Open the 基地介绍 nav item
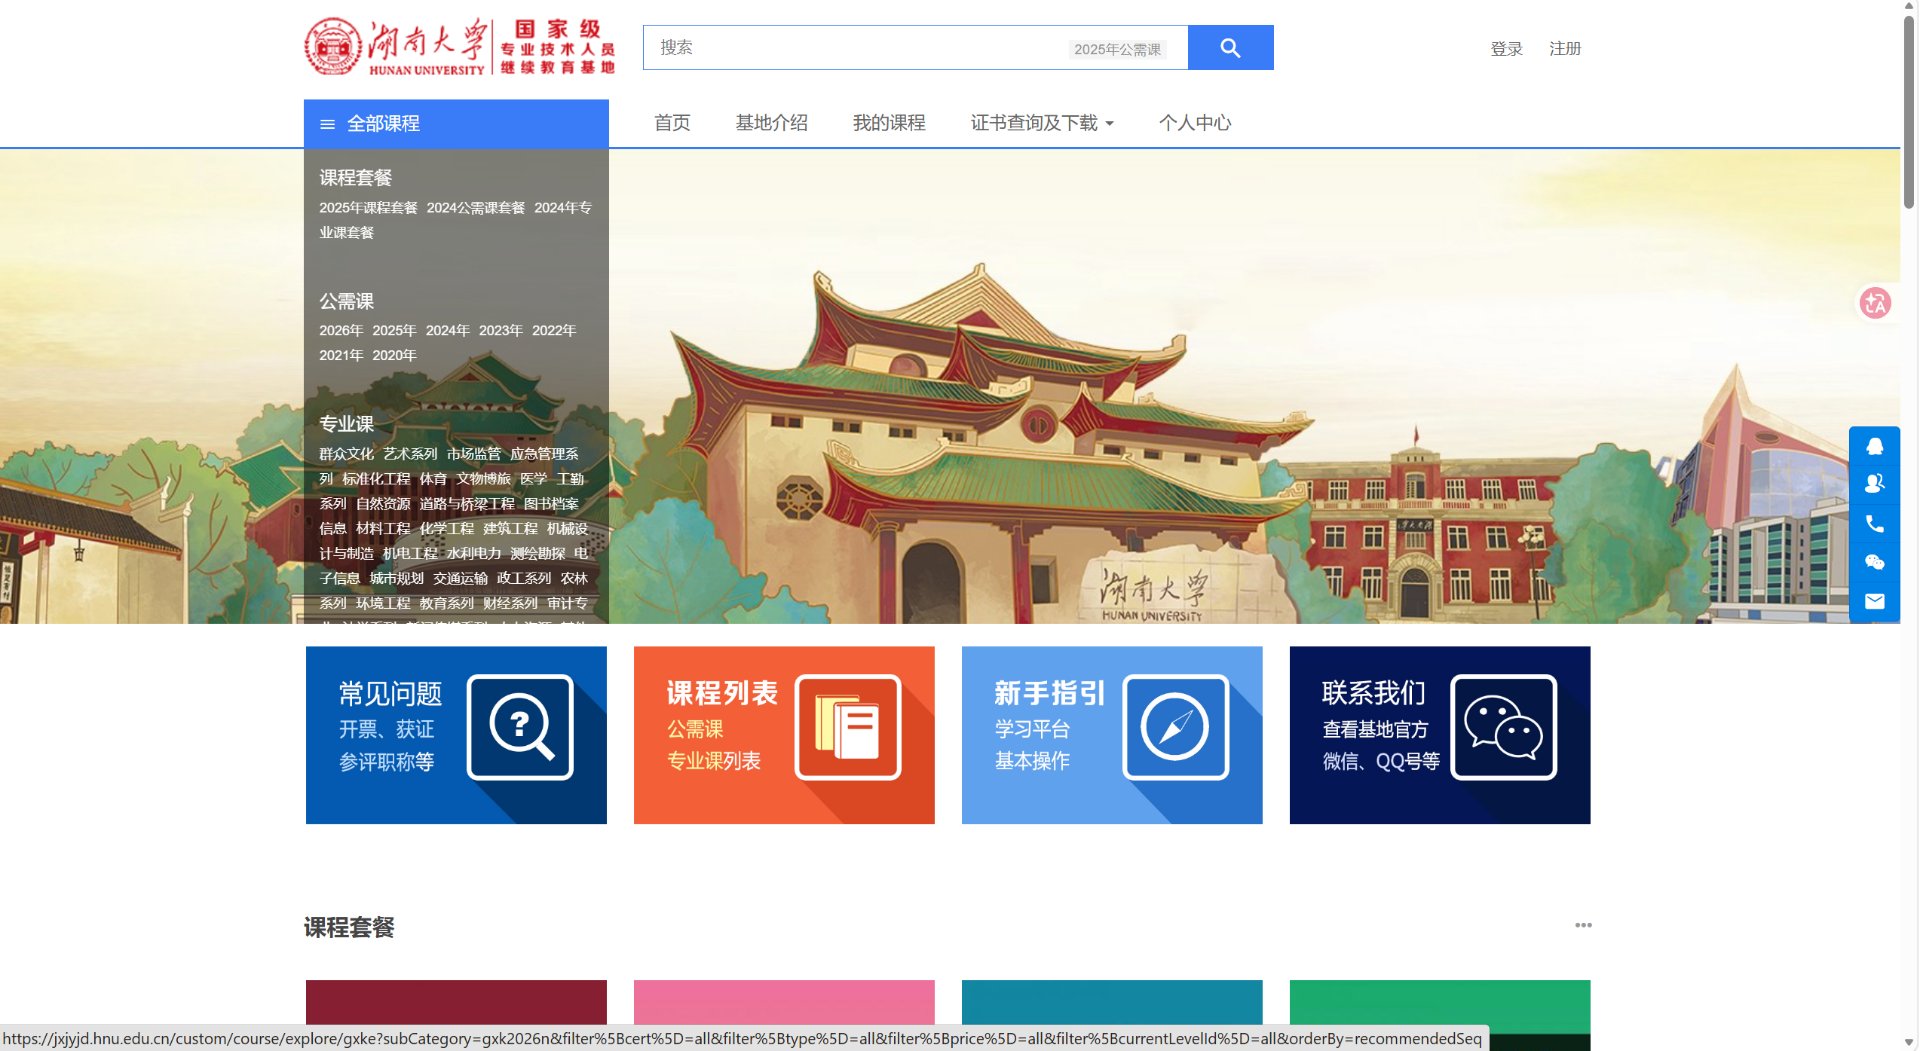The width and height of the screenshot is (1920, 1051). 771,123
